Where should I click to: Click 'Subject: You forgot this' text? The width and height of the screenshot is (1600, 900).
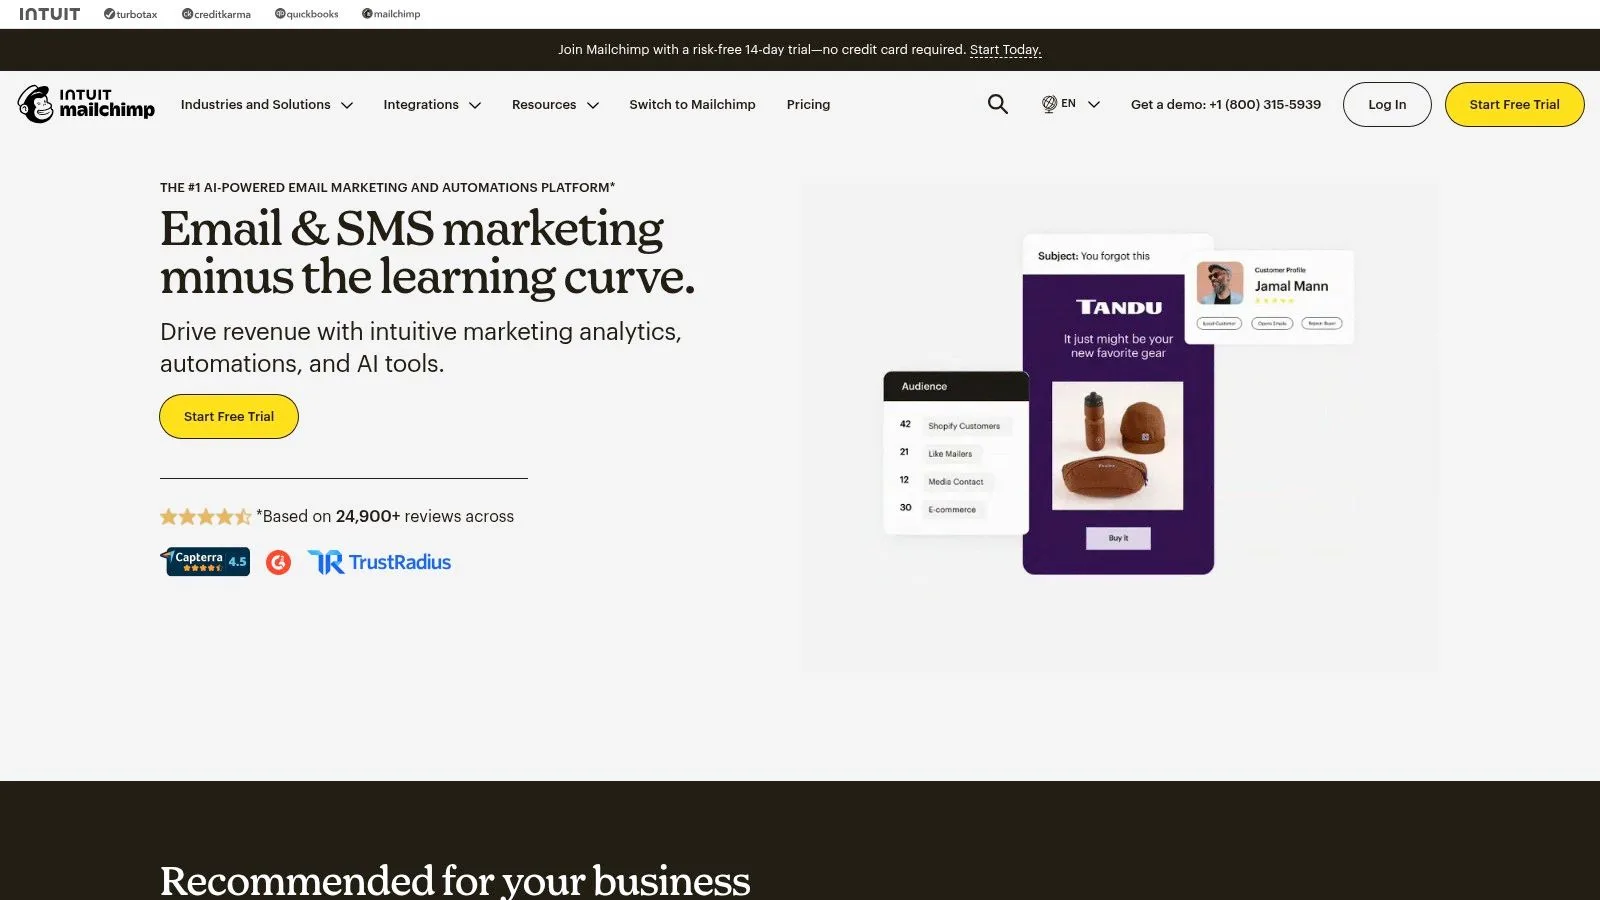(x=1094, y=256)
